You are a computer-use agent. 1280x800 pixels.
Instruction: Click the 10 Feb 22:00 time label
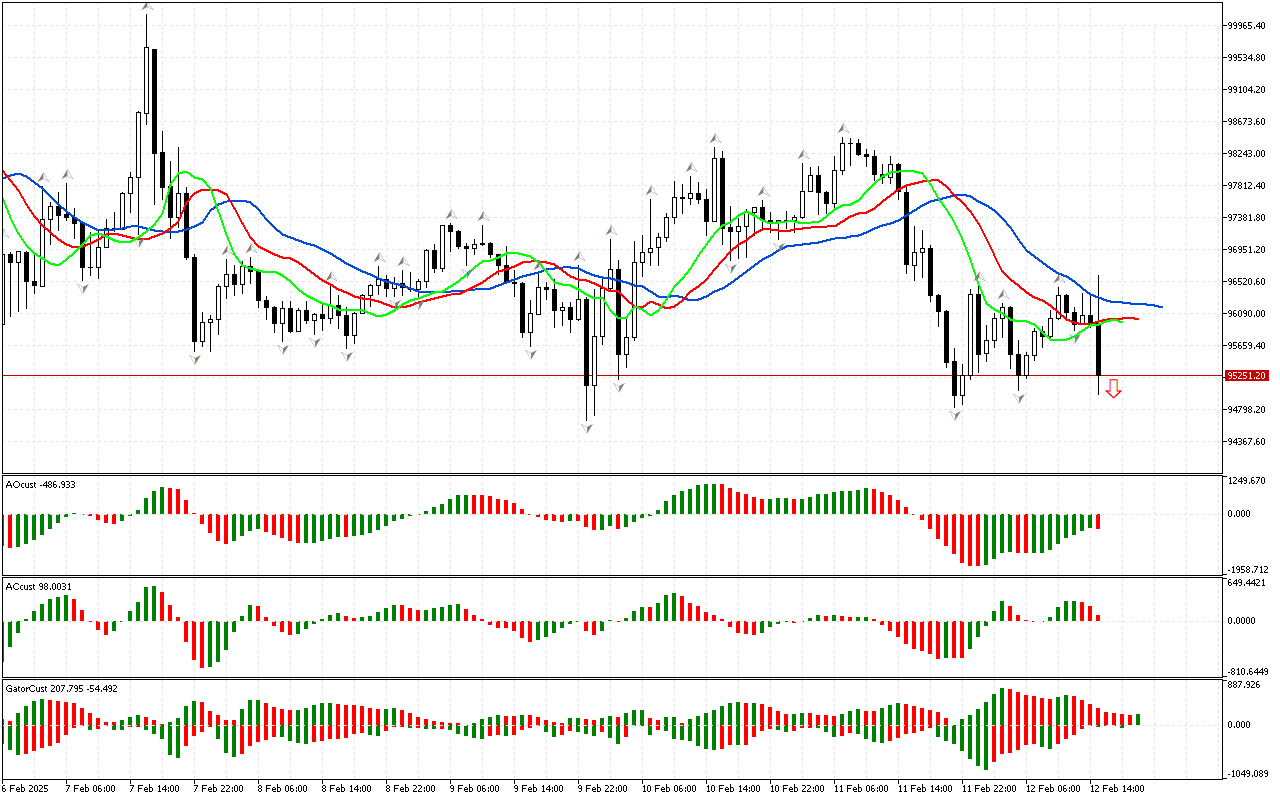[x=796, y=788]
